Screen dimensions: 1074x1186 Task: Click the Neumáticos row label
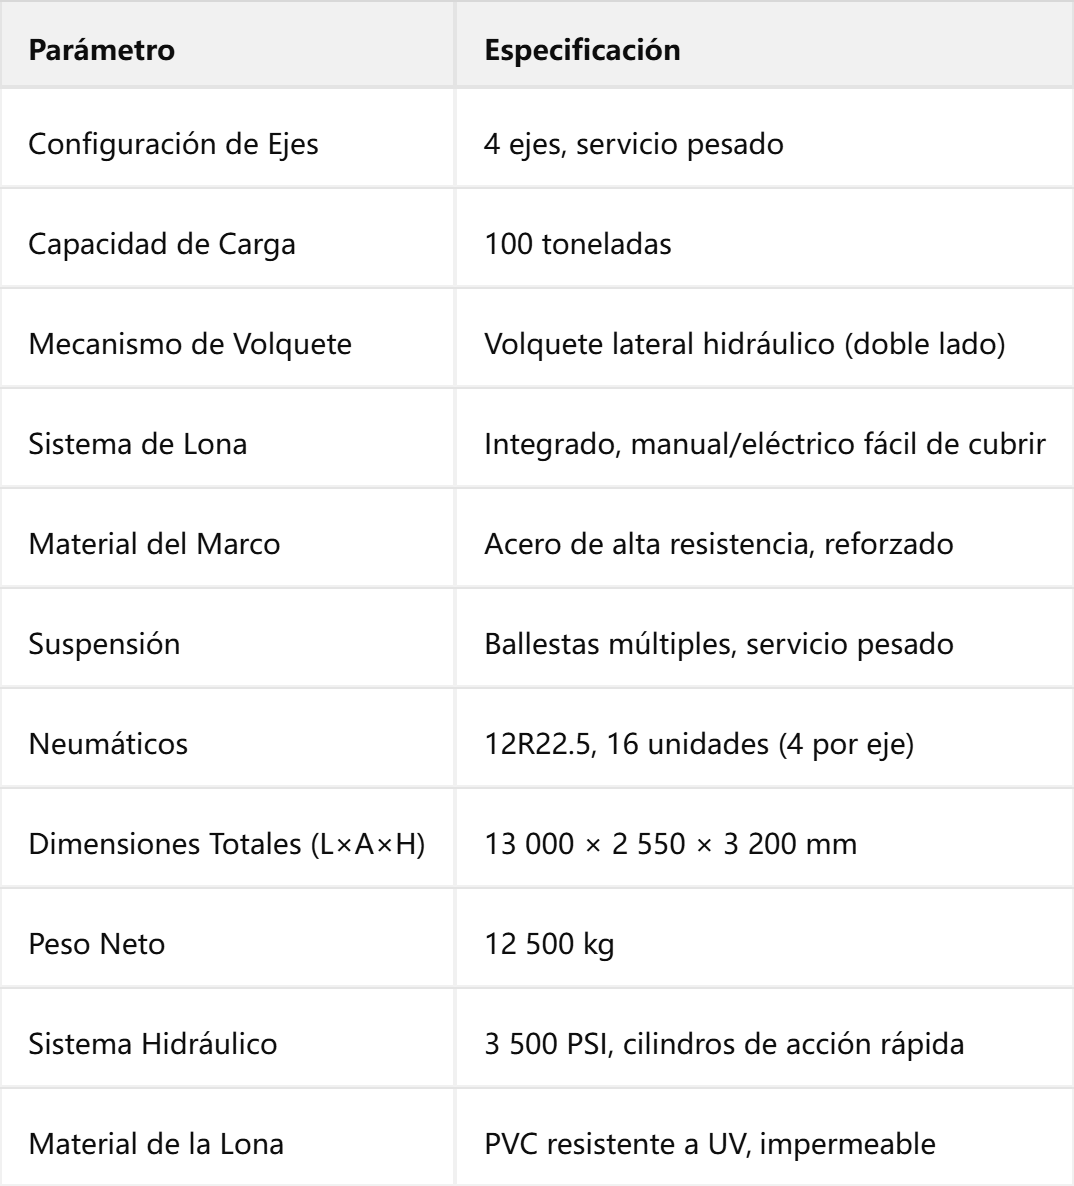click(108, 744)
